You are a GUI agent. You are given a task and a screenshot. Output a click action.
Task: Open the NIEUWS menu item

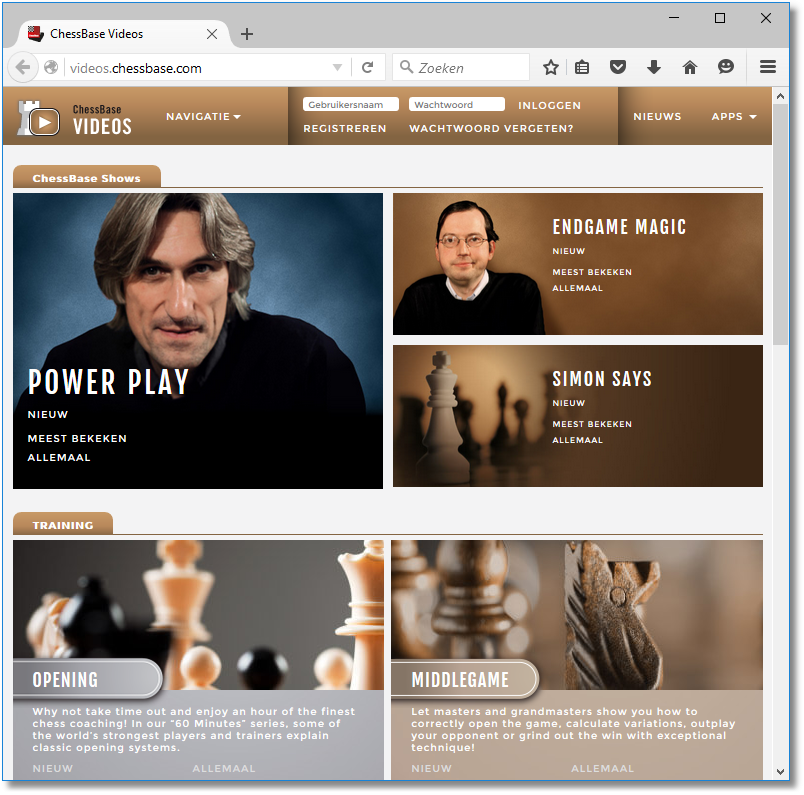[x=657, y=117]
